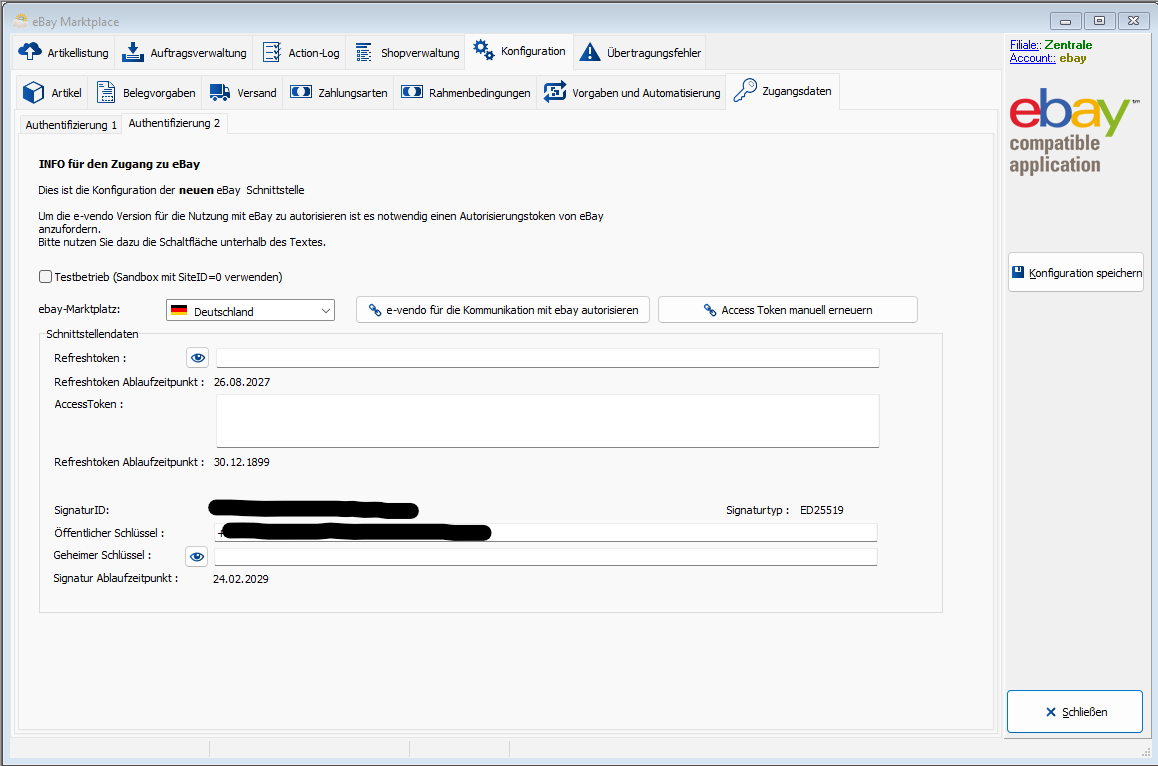This screenshot has width=1158, height=766.
Task: Click the Artikellistung cloud upload icon
Action: click(x=30, y=52)
